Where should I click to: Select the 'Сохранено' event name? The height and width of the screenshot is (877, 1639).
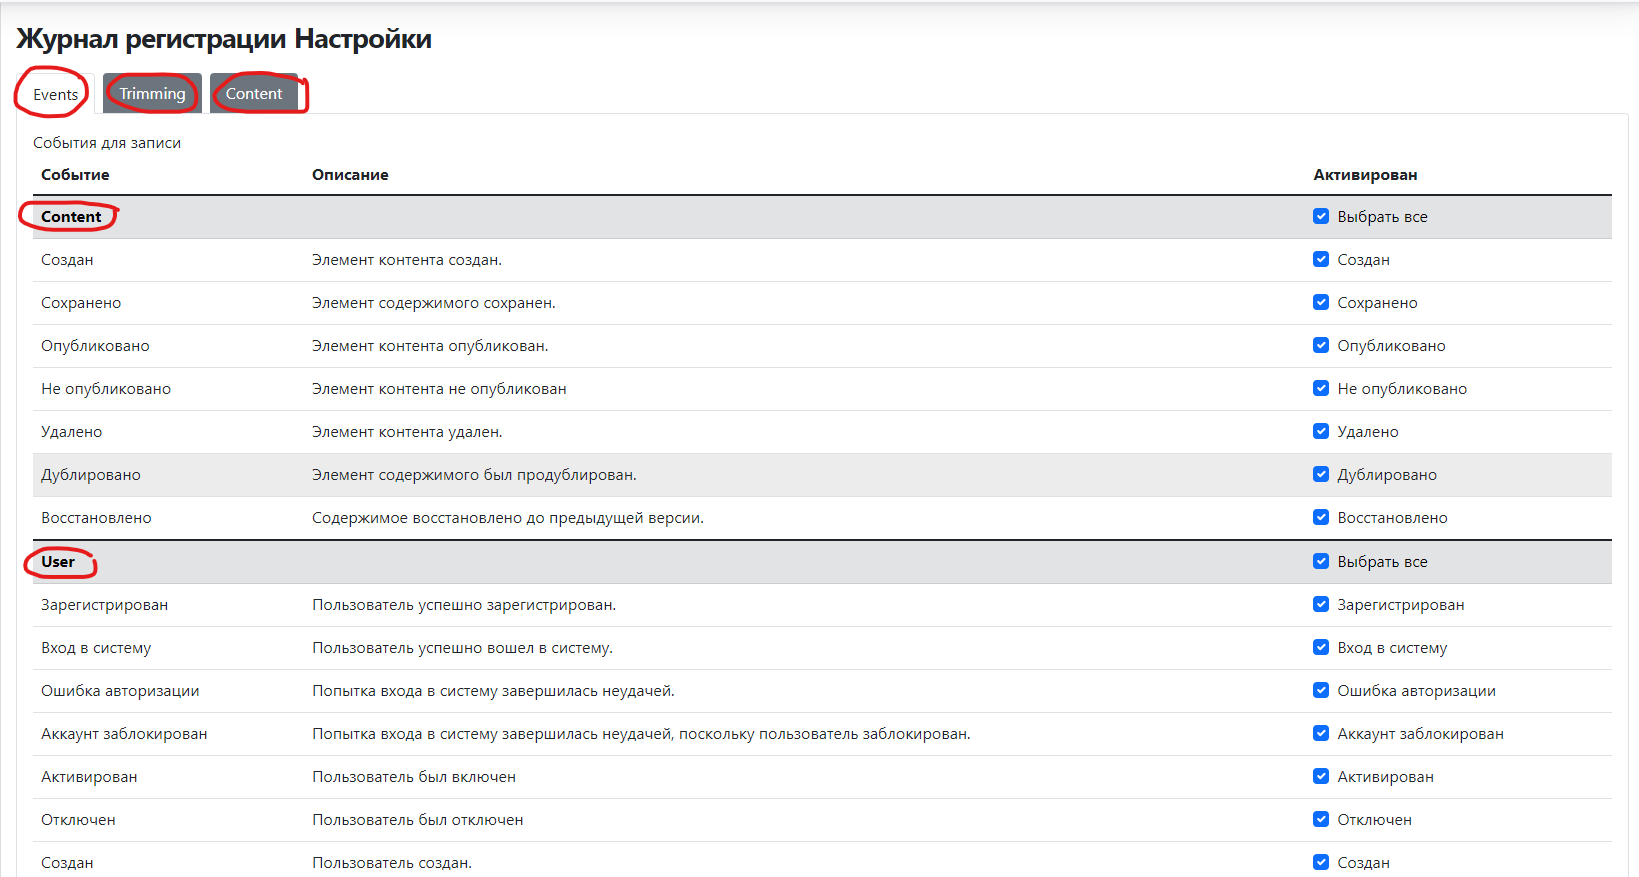pos(81,303)
